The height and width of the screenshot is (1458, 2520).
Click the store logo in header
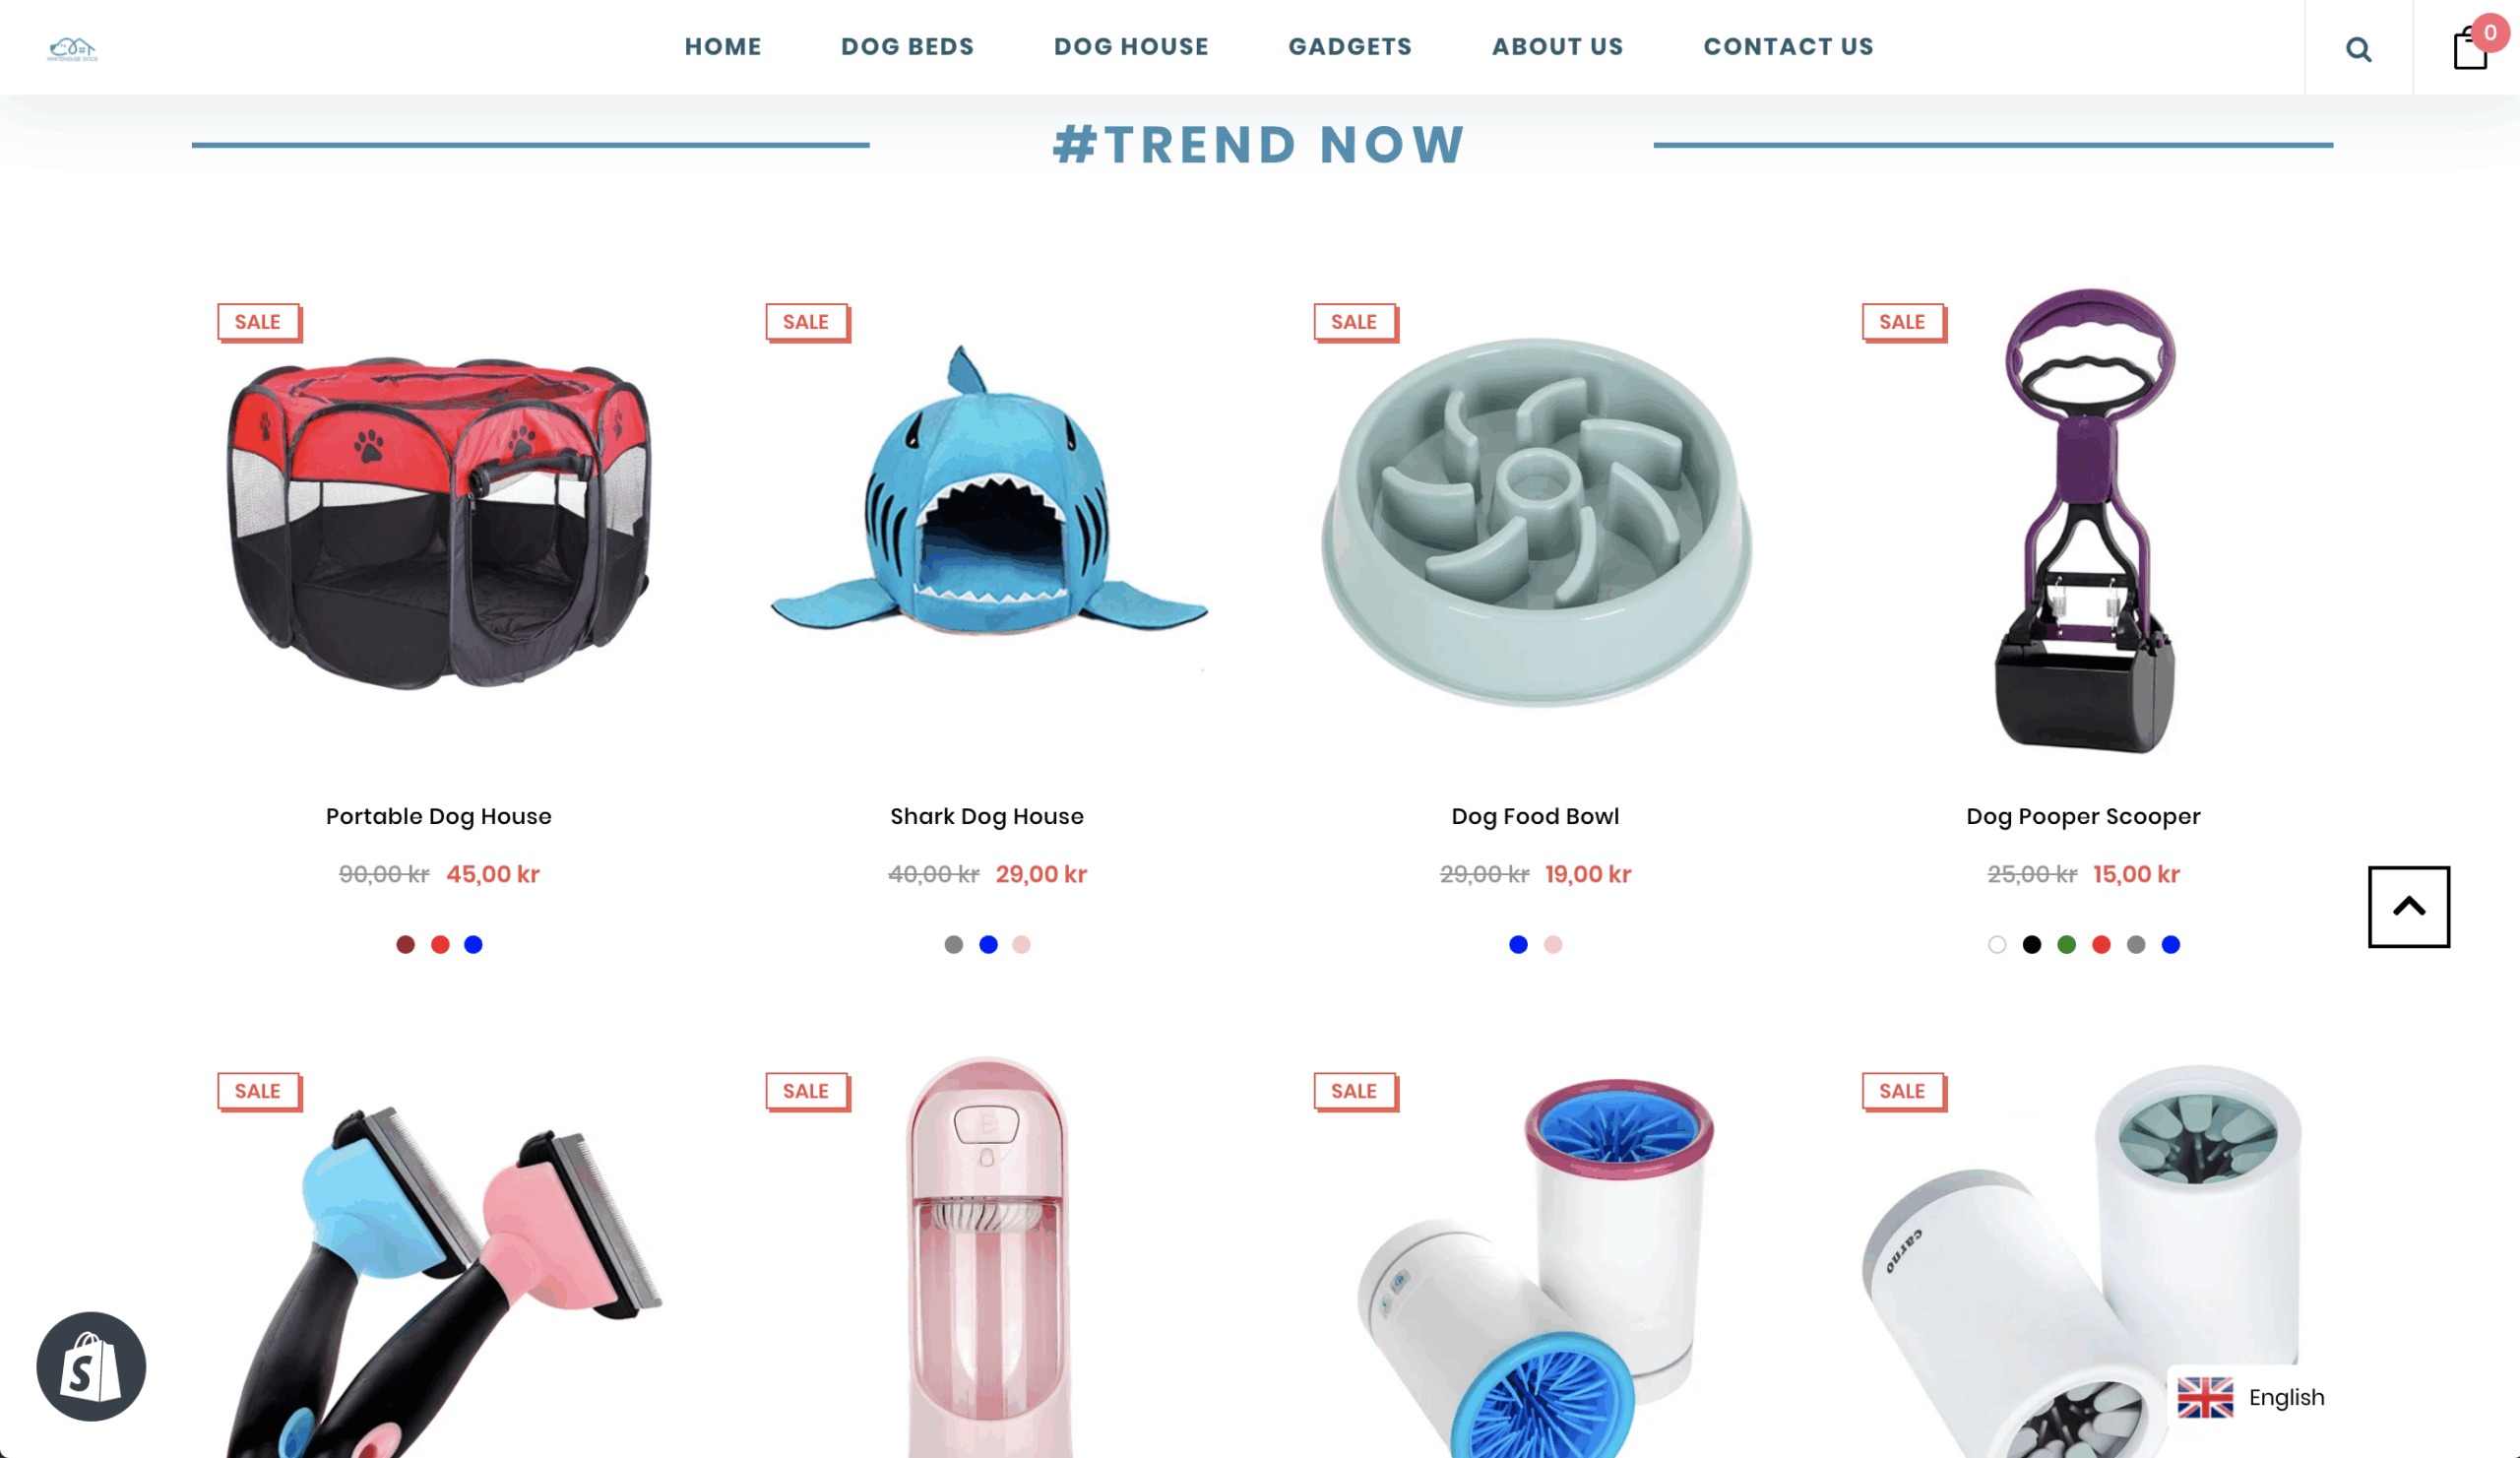72,49
